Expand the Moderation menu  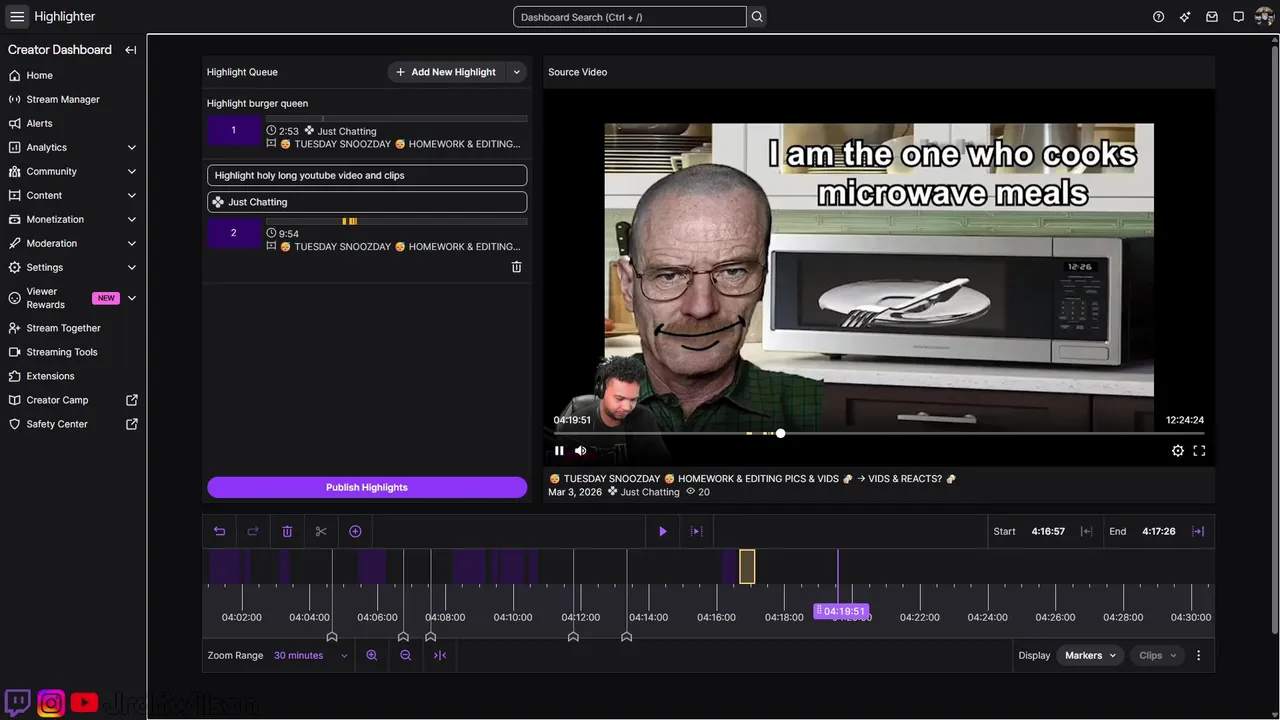132,243
